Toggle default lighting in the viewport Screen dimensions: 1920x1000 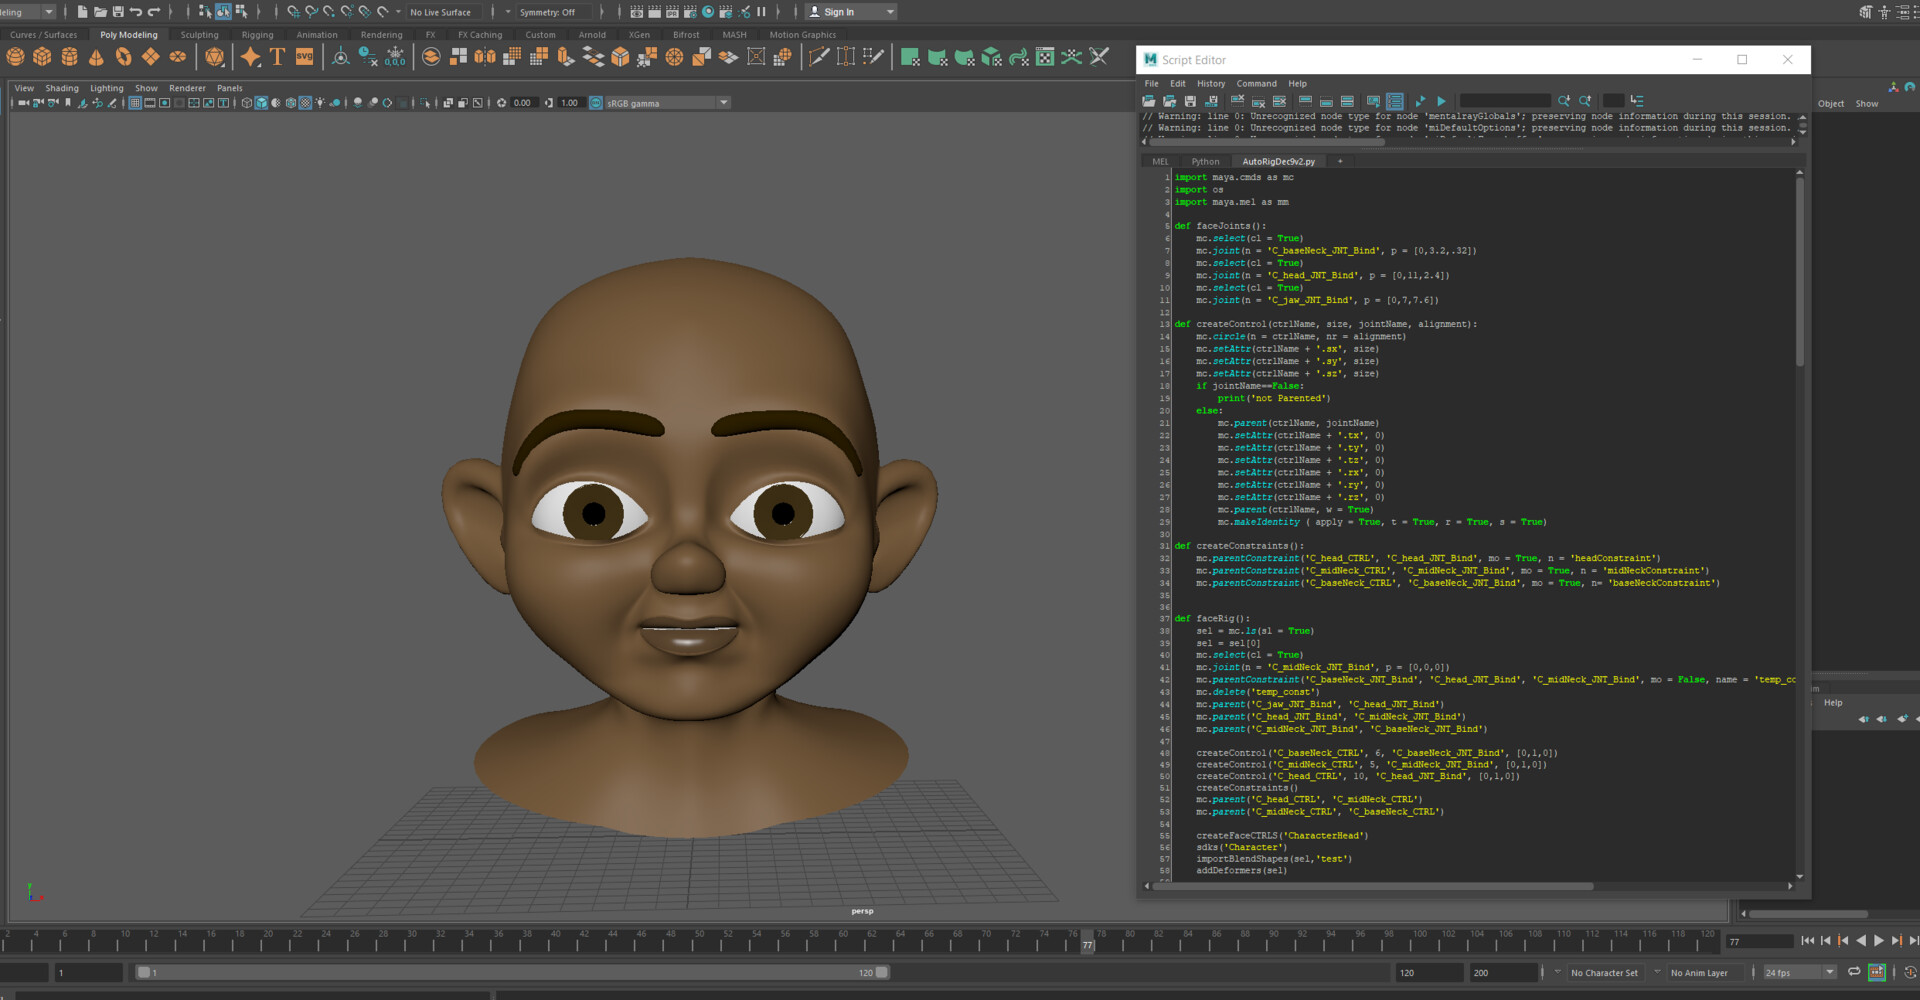[320, 102]
